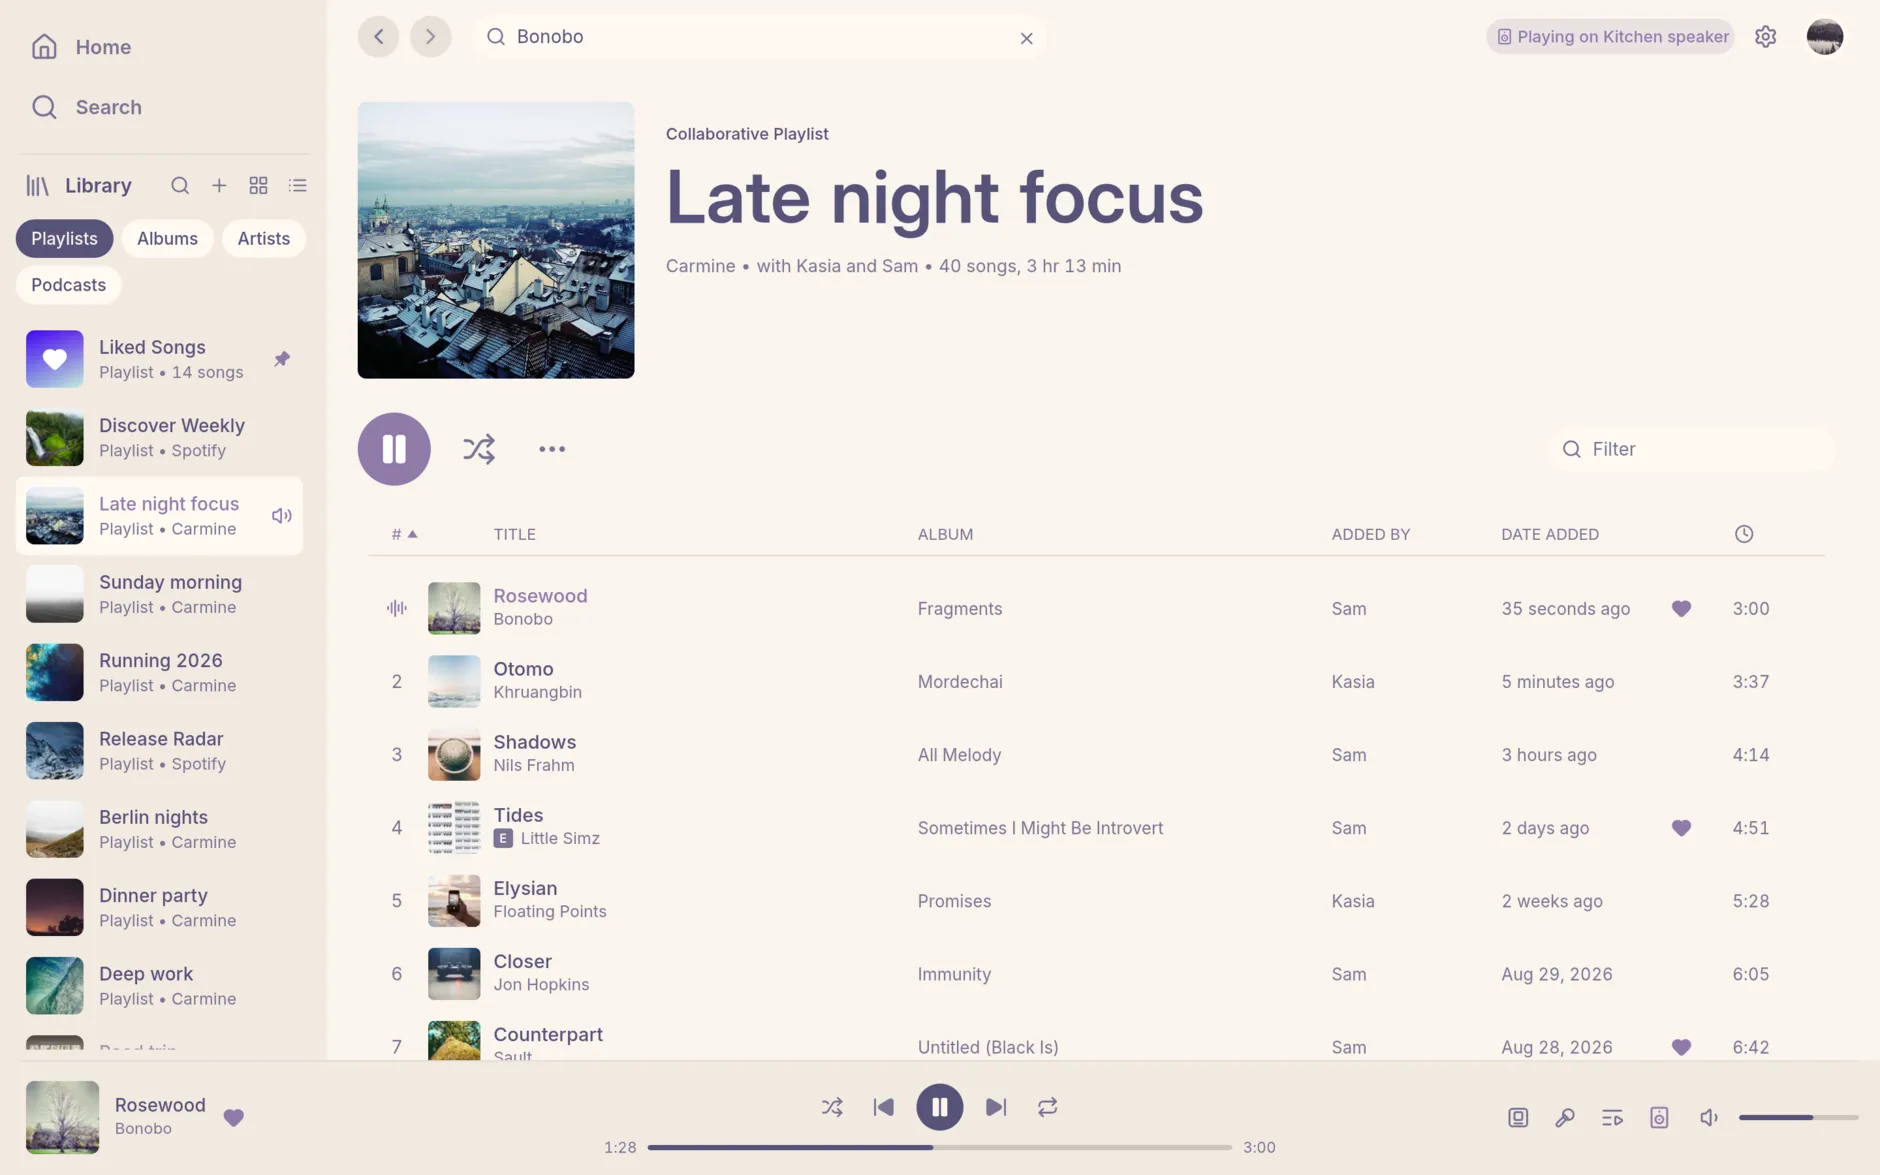1880x1175 pixels.
Task: Unlike Rosewood in the track list
Action: pos(1681,608)
